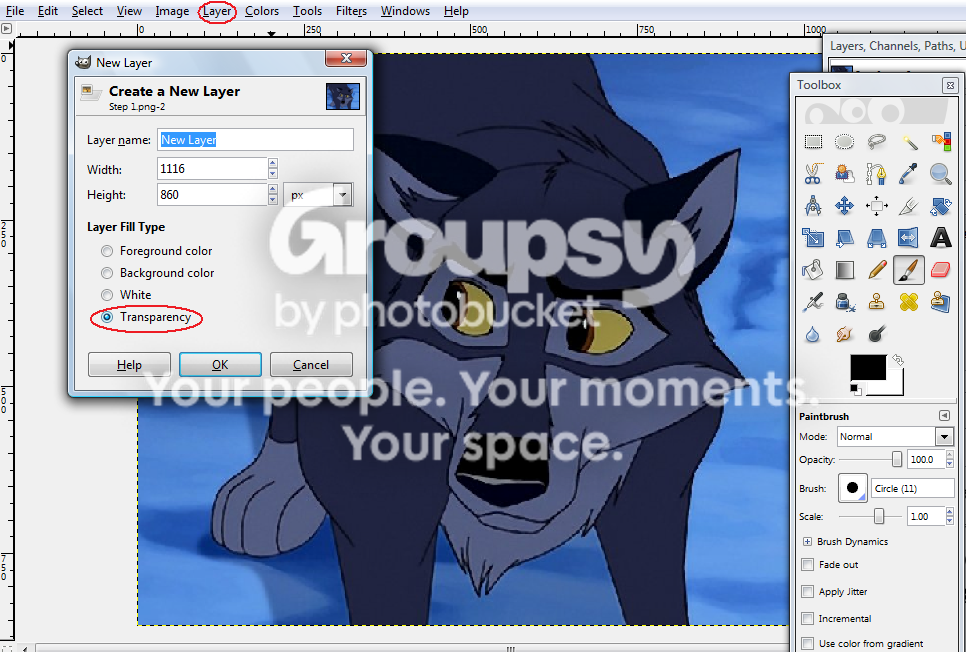Select the Eraser tool

coord(941,270)
